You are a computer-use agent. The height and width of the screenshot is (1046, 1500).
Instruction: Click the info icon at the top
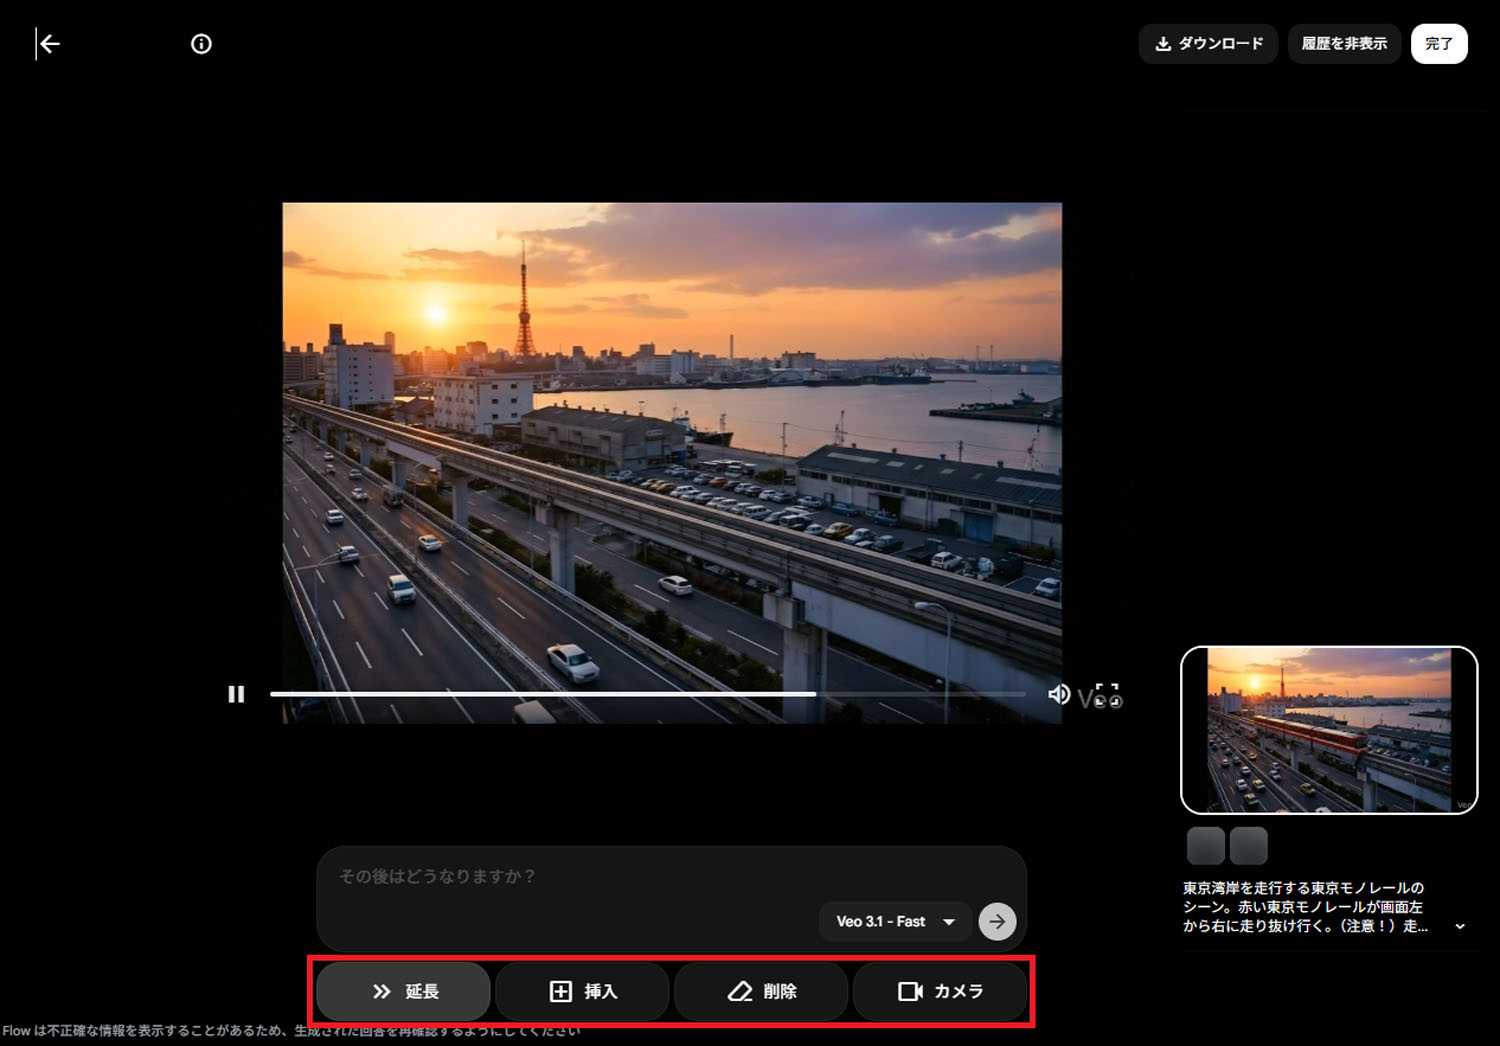tap(200, 44)
